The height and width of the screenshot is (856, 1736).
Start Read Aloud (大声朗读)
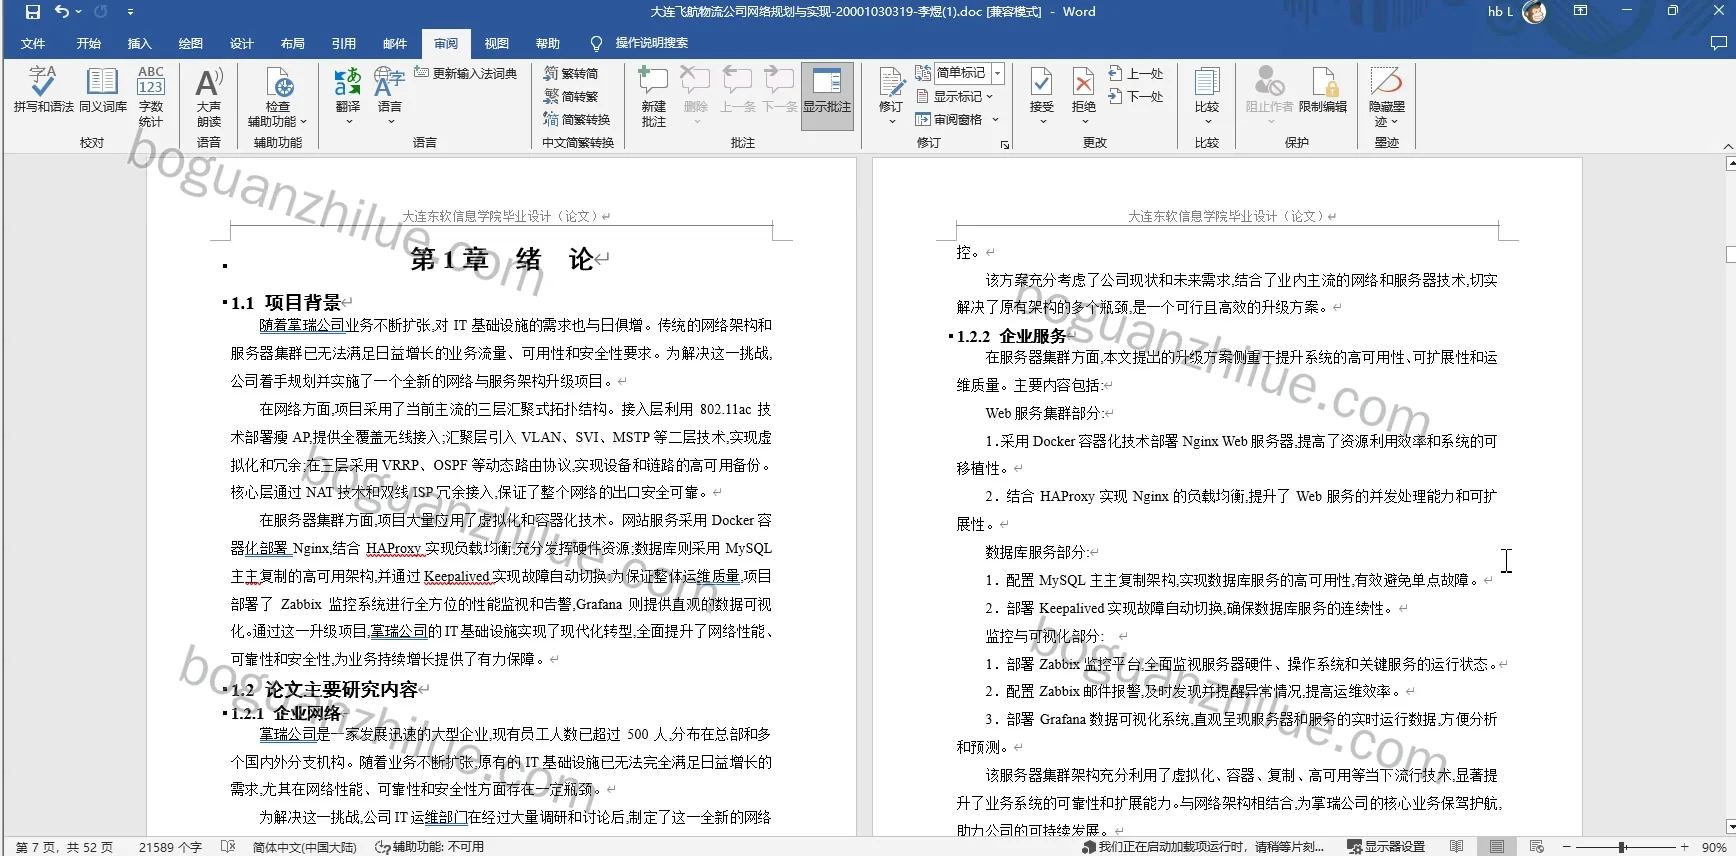pos(209,96)
